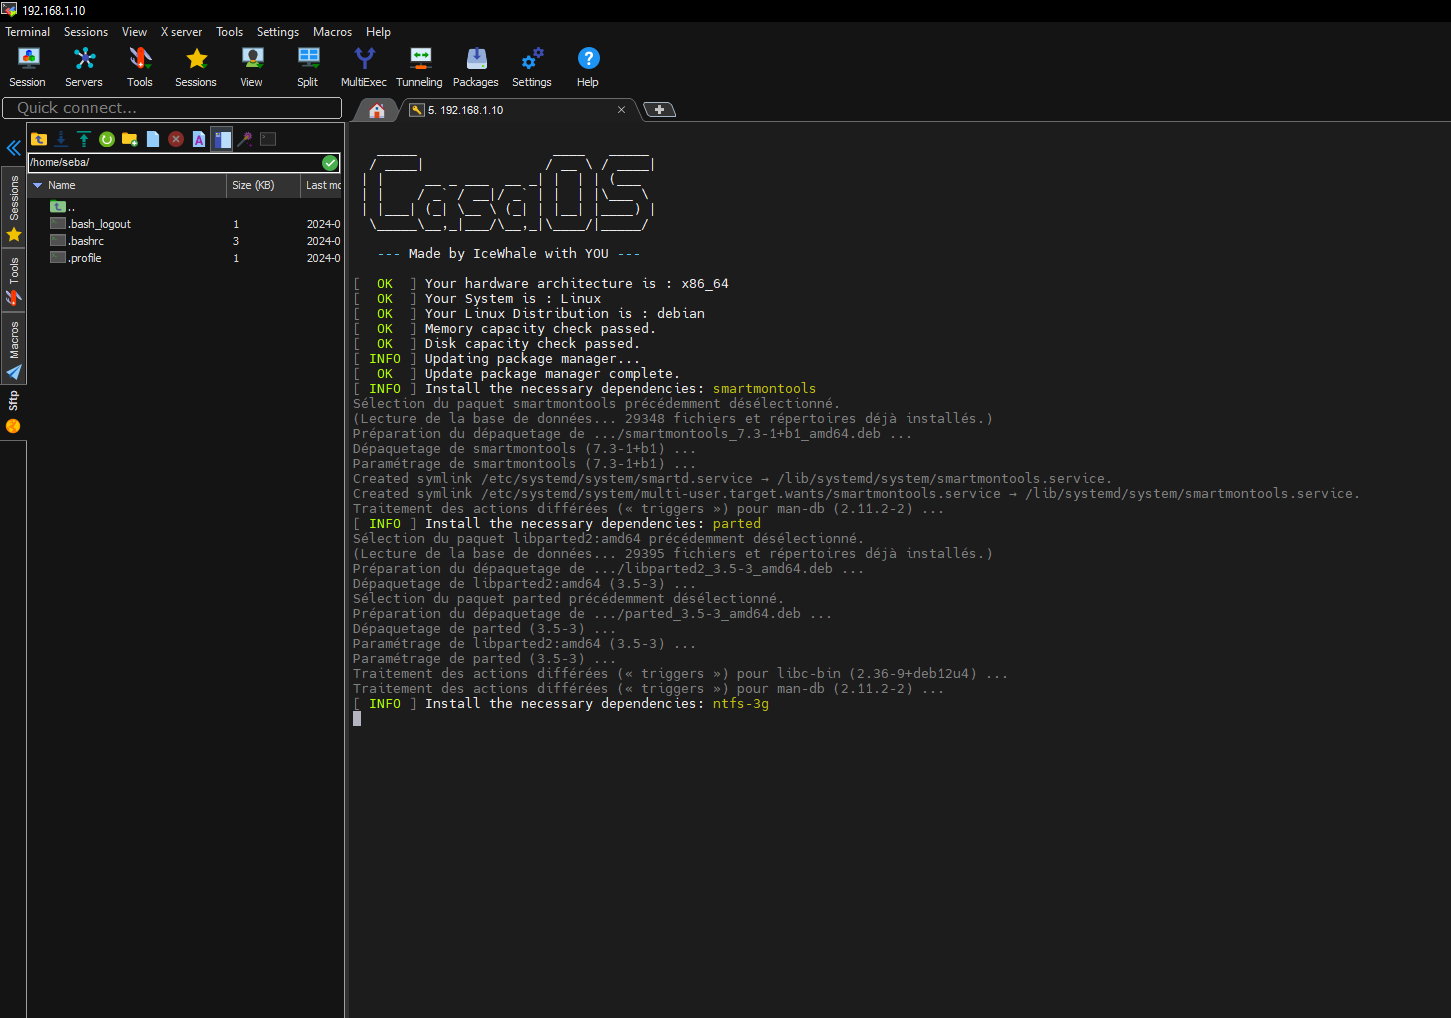
Task: Go to parent directory in SFTP toolbar
Action: point(39,139)
